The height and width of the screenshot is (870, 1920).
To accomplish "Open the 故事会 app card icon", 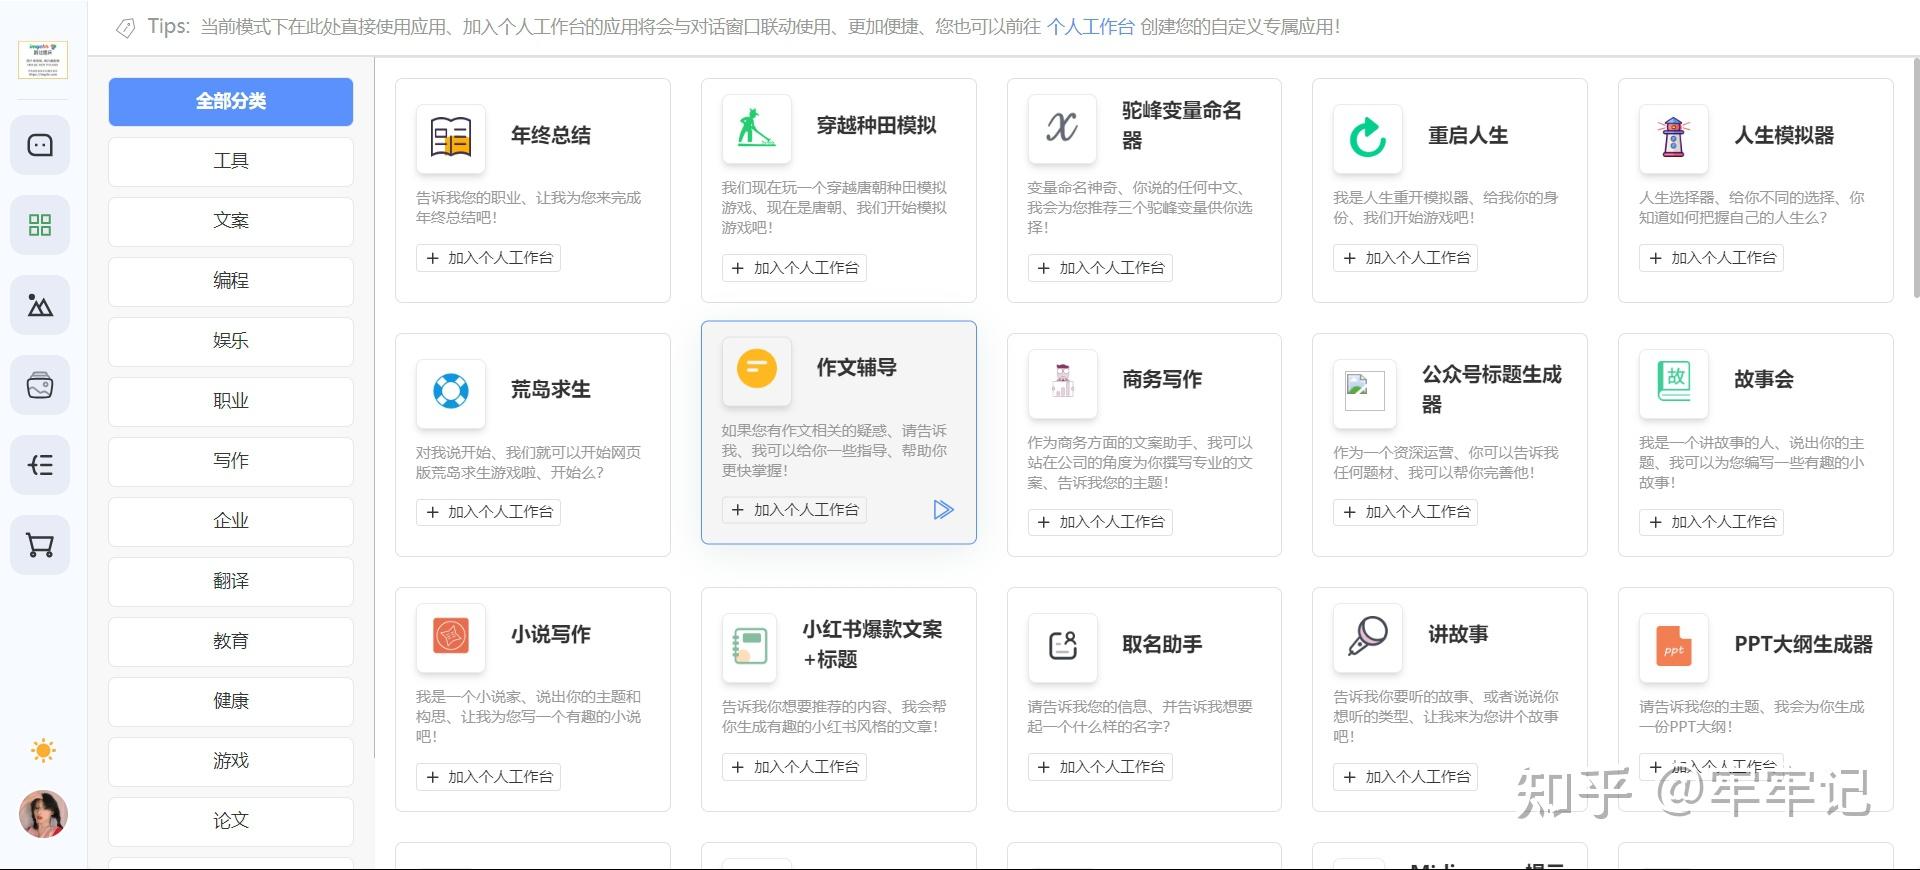I will 1674,381.
